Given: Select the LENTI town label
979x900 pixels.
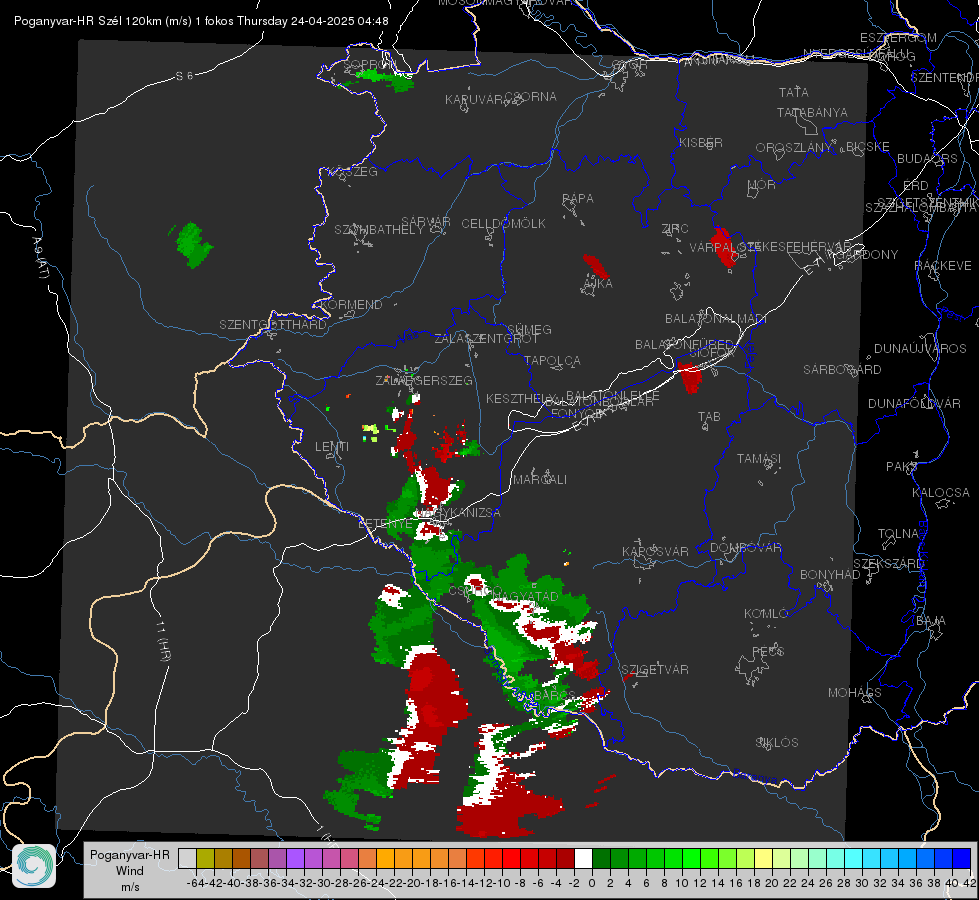Looking at the screenshot, I should pos(332,447).
